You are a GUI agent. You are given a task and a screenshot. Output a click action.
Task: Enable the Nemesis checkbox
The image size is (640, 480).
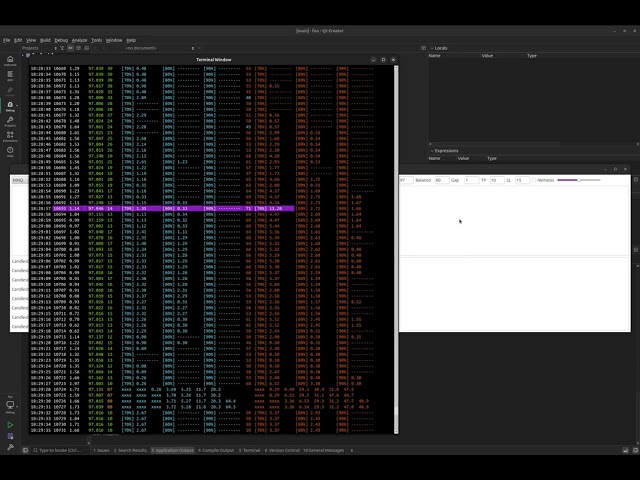pos(534,180)
